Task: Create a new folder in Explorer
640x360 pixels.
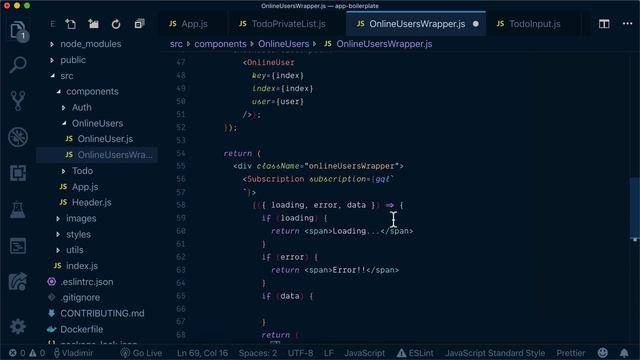Action: click(93, 24)
